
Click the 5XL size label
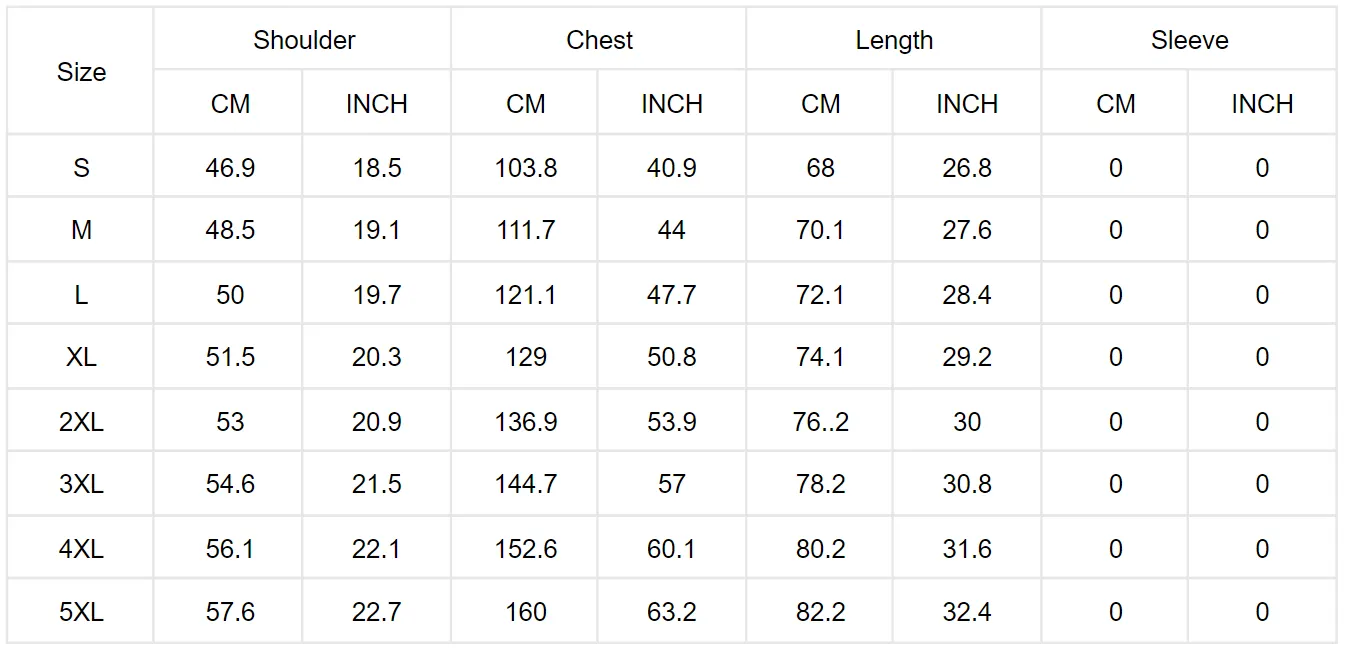point(81,612)
